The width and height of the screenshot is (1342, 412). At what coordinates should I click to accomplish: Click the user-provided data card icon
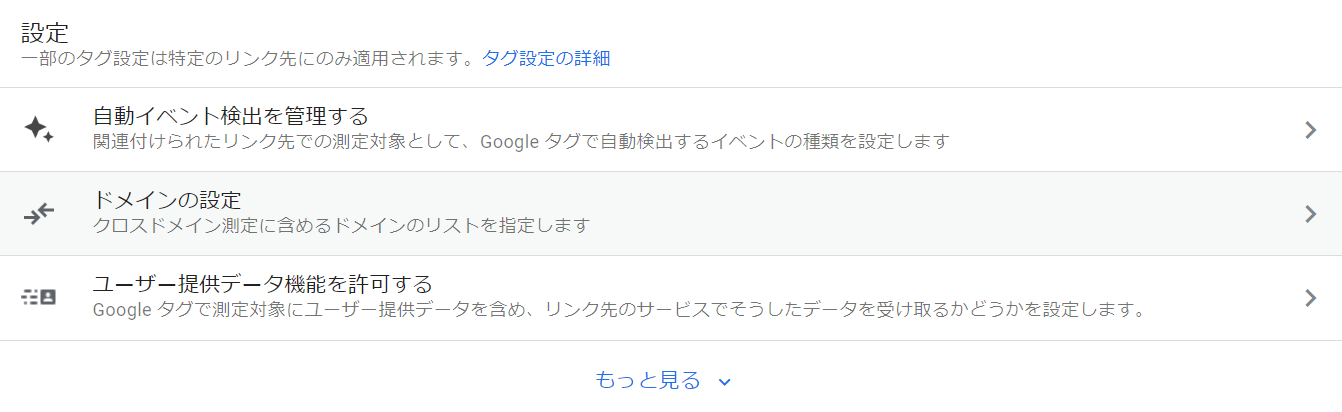click(38, 297)
